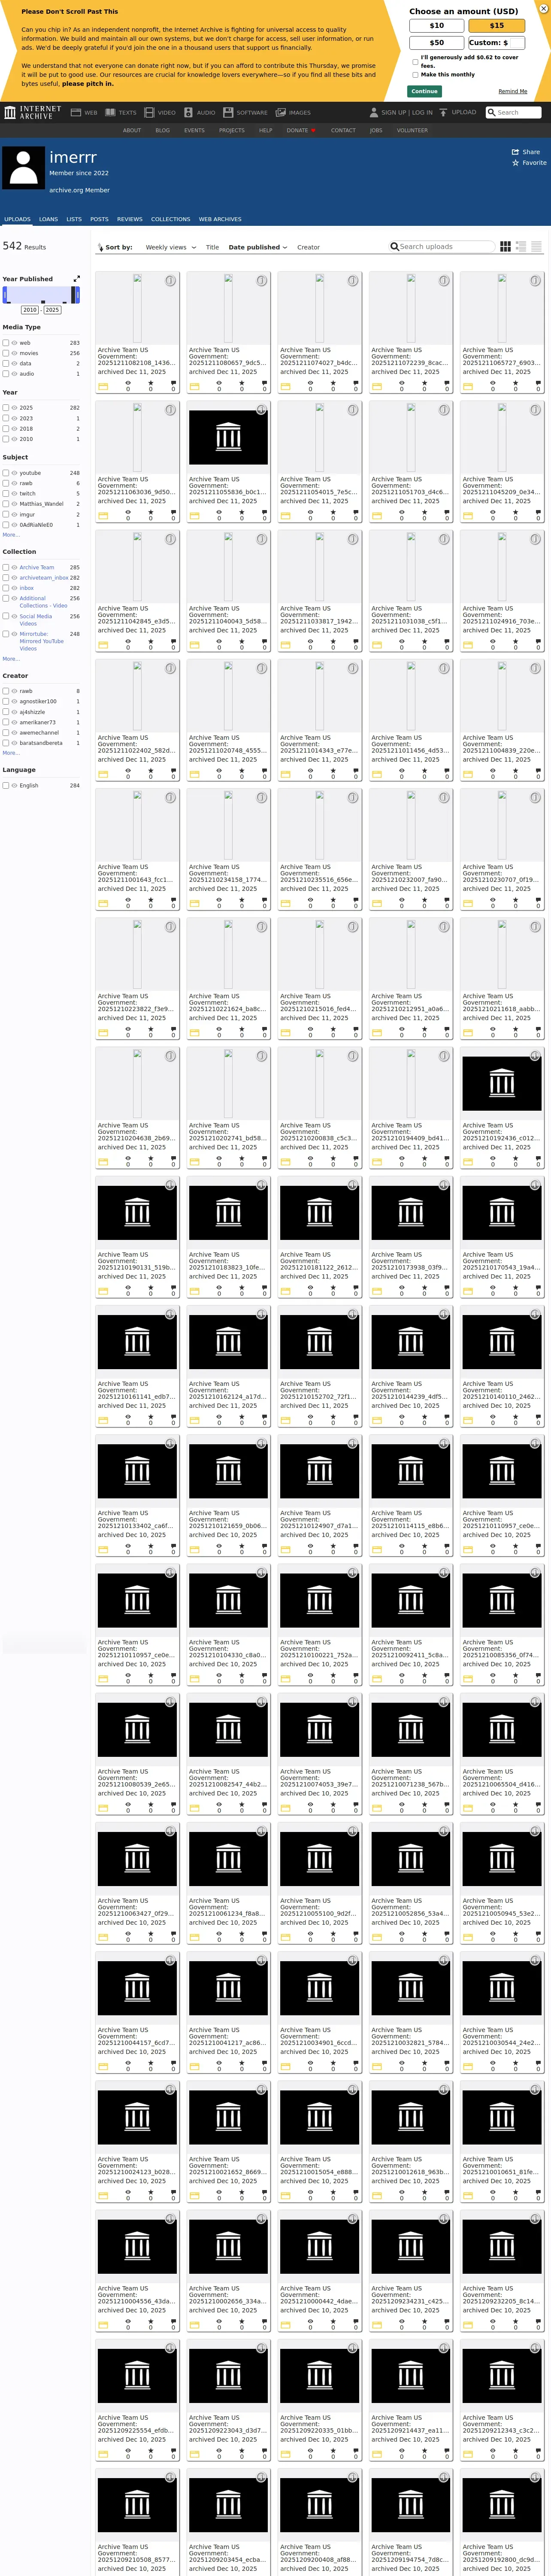Check the 2025 year filter
Image resolution: width=551 pixels, height=2576 pixels.
click(6, 408)
